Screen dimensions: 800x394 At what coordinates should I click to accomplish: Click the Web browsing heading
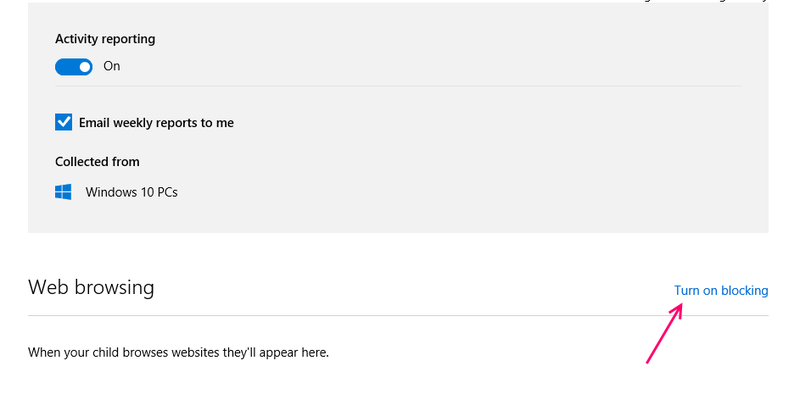[91, 287]
